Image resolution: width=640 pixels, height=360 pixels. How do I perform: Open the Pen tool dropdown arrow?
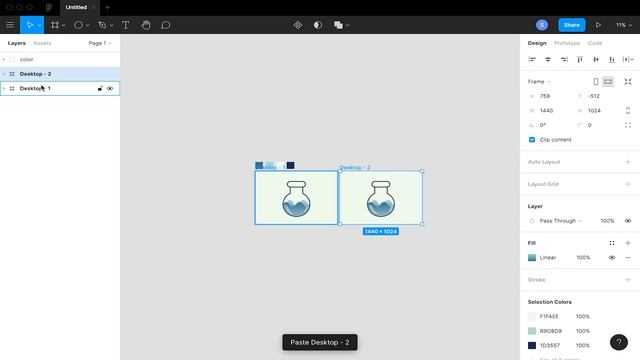[x=111, y=25]
